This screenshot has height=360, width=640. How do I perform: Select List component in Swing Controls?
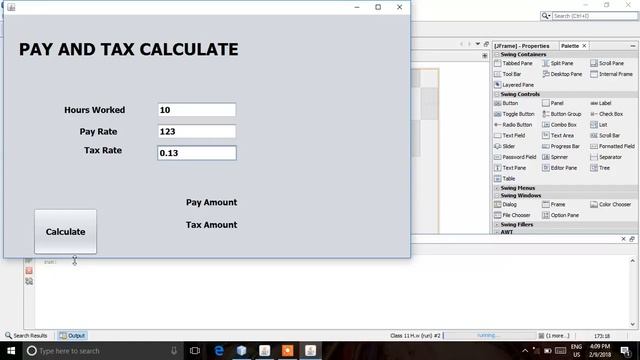point(599,124)
